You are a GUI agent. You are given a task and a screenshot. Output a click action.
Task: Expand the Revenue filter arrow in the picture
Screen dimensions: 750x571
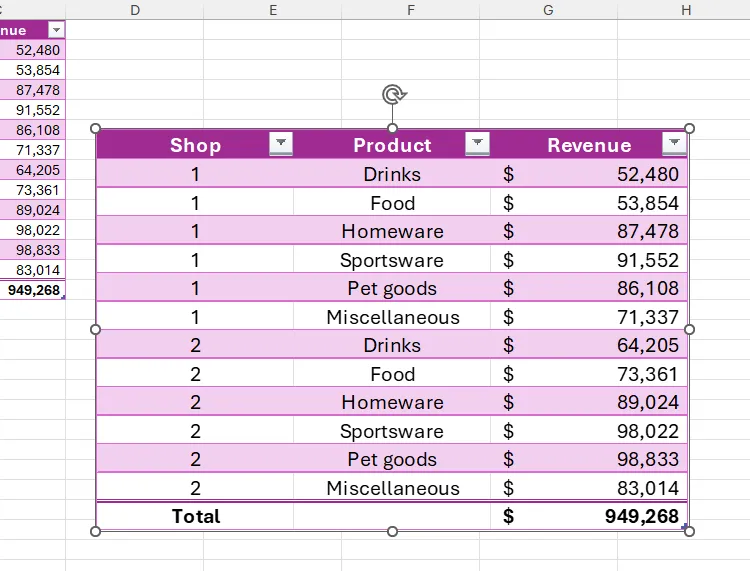674,144
